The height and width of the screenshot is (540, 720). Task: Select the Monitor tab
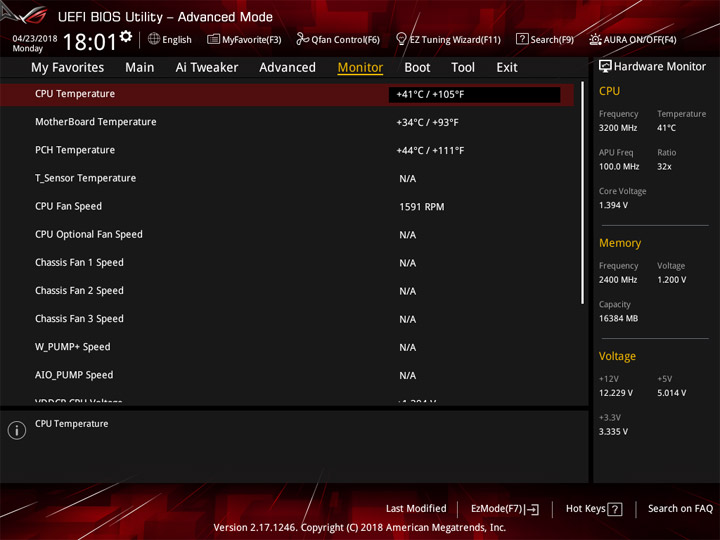click(x=360, y=68)
